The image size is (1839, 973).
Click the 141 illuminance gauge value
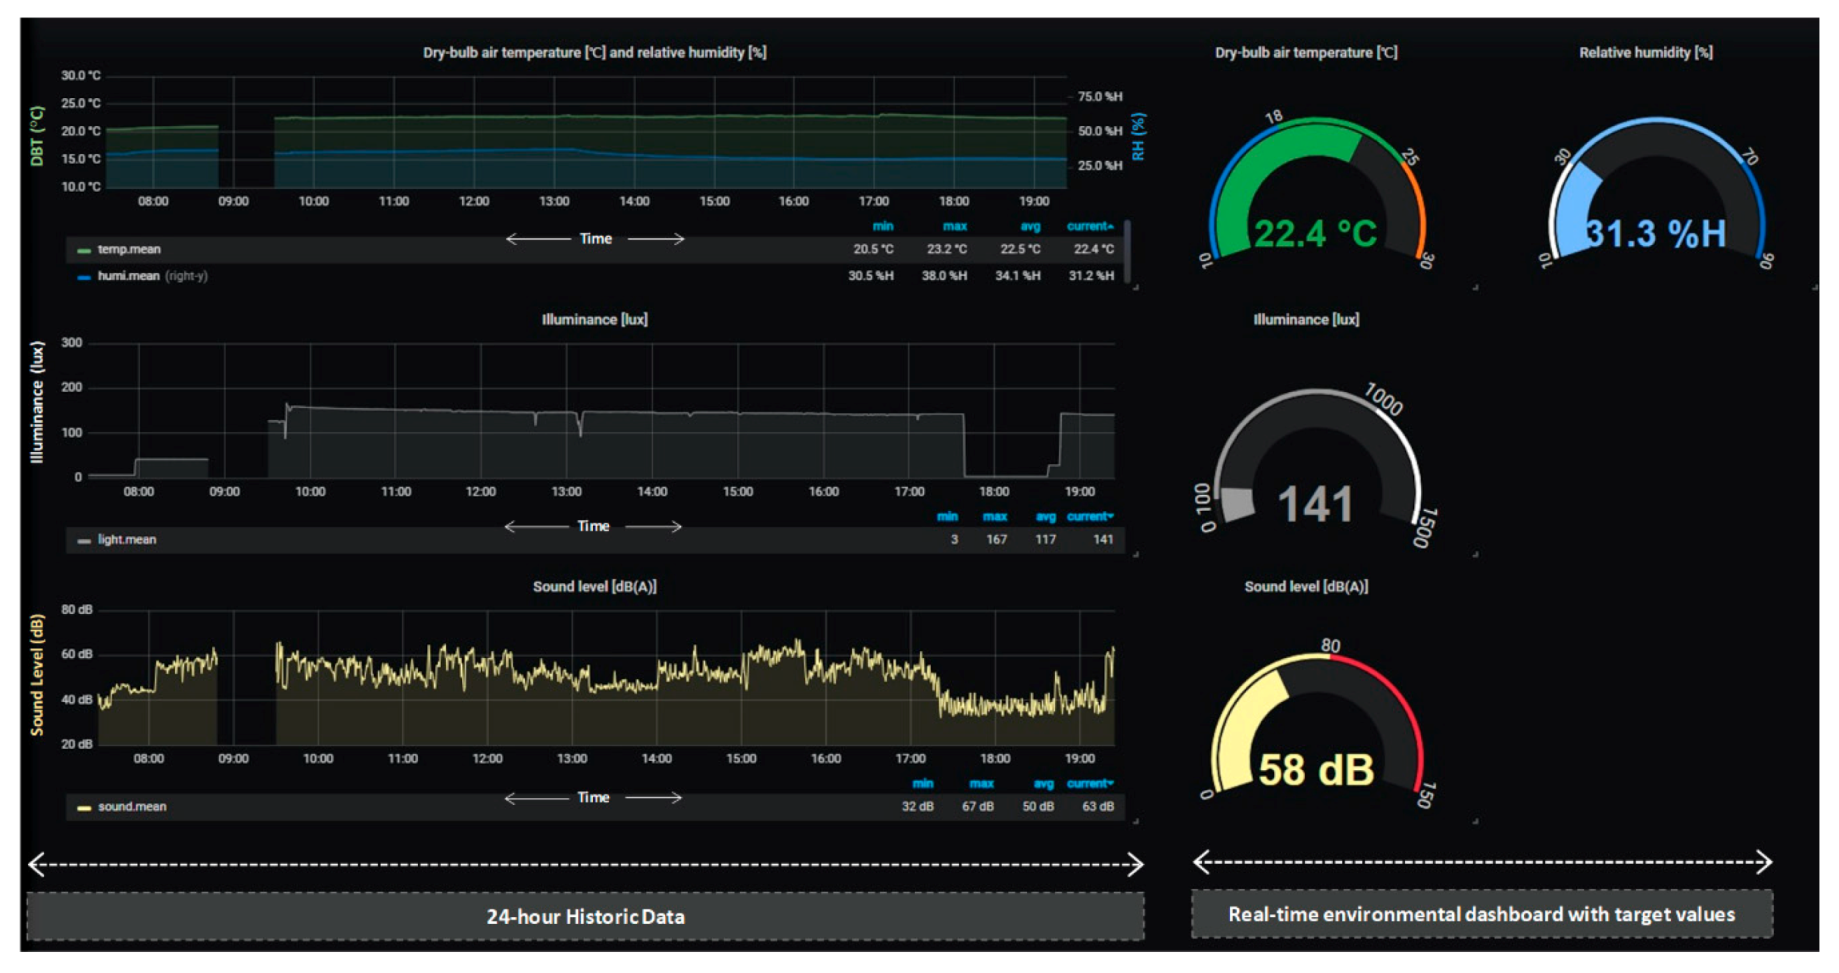(1315, 504)
